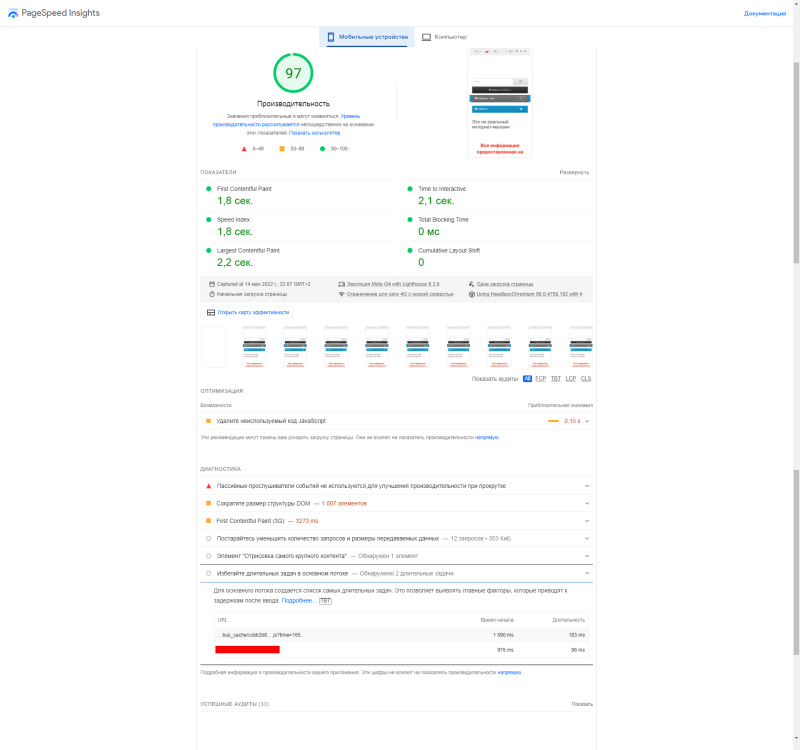The height and width of the screenshot is (750, 800).
Task: Select the FCP audit filter
Action: click(x=540, y=379)
